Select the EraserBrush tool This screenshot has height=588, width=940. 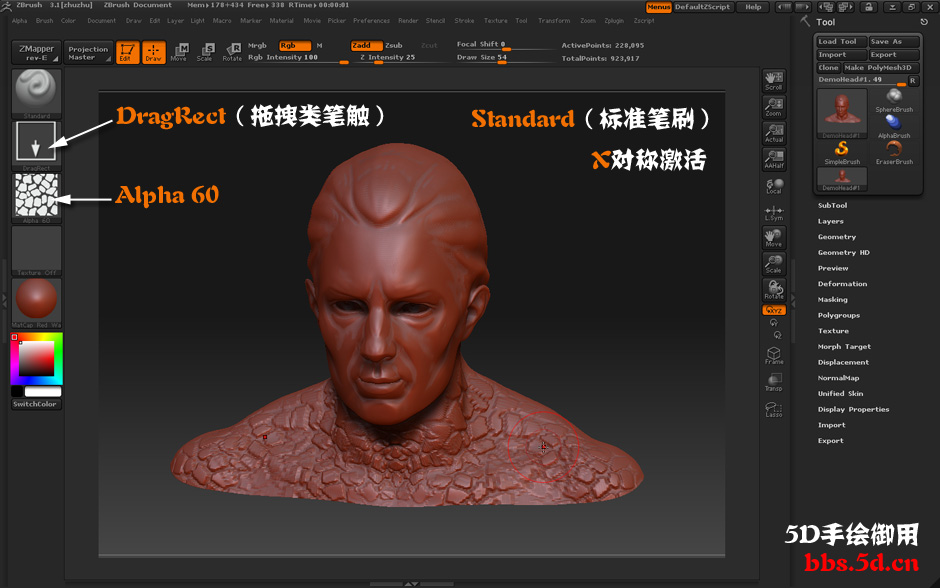894,153
